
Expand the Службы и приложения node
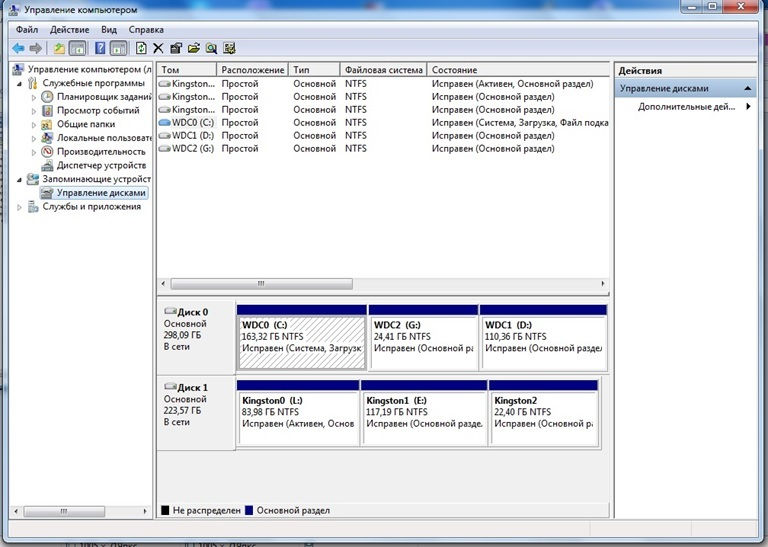(19, 207)
